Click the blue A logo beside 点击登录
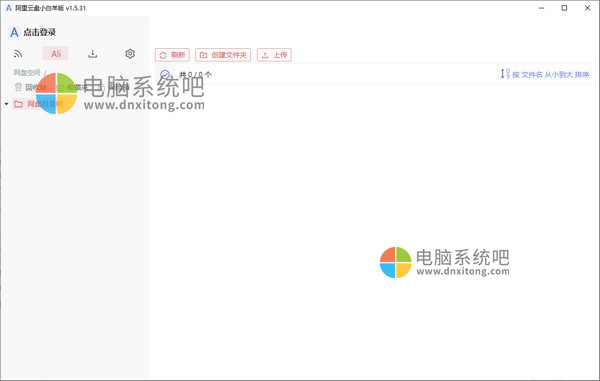The image size is (600, 381). click(14, 33)
